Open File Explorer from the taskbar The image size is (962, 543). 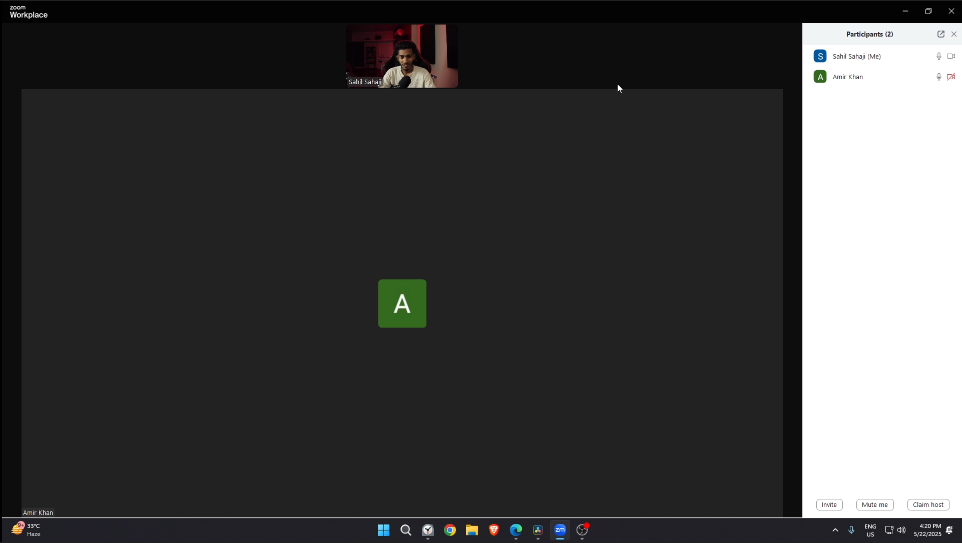coord(472,530)
